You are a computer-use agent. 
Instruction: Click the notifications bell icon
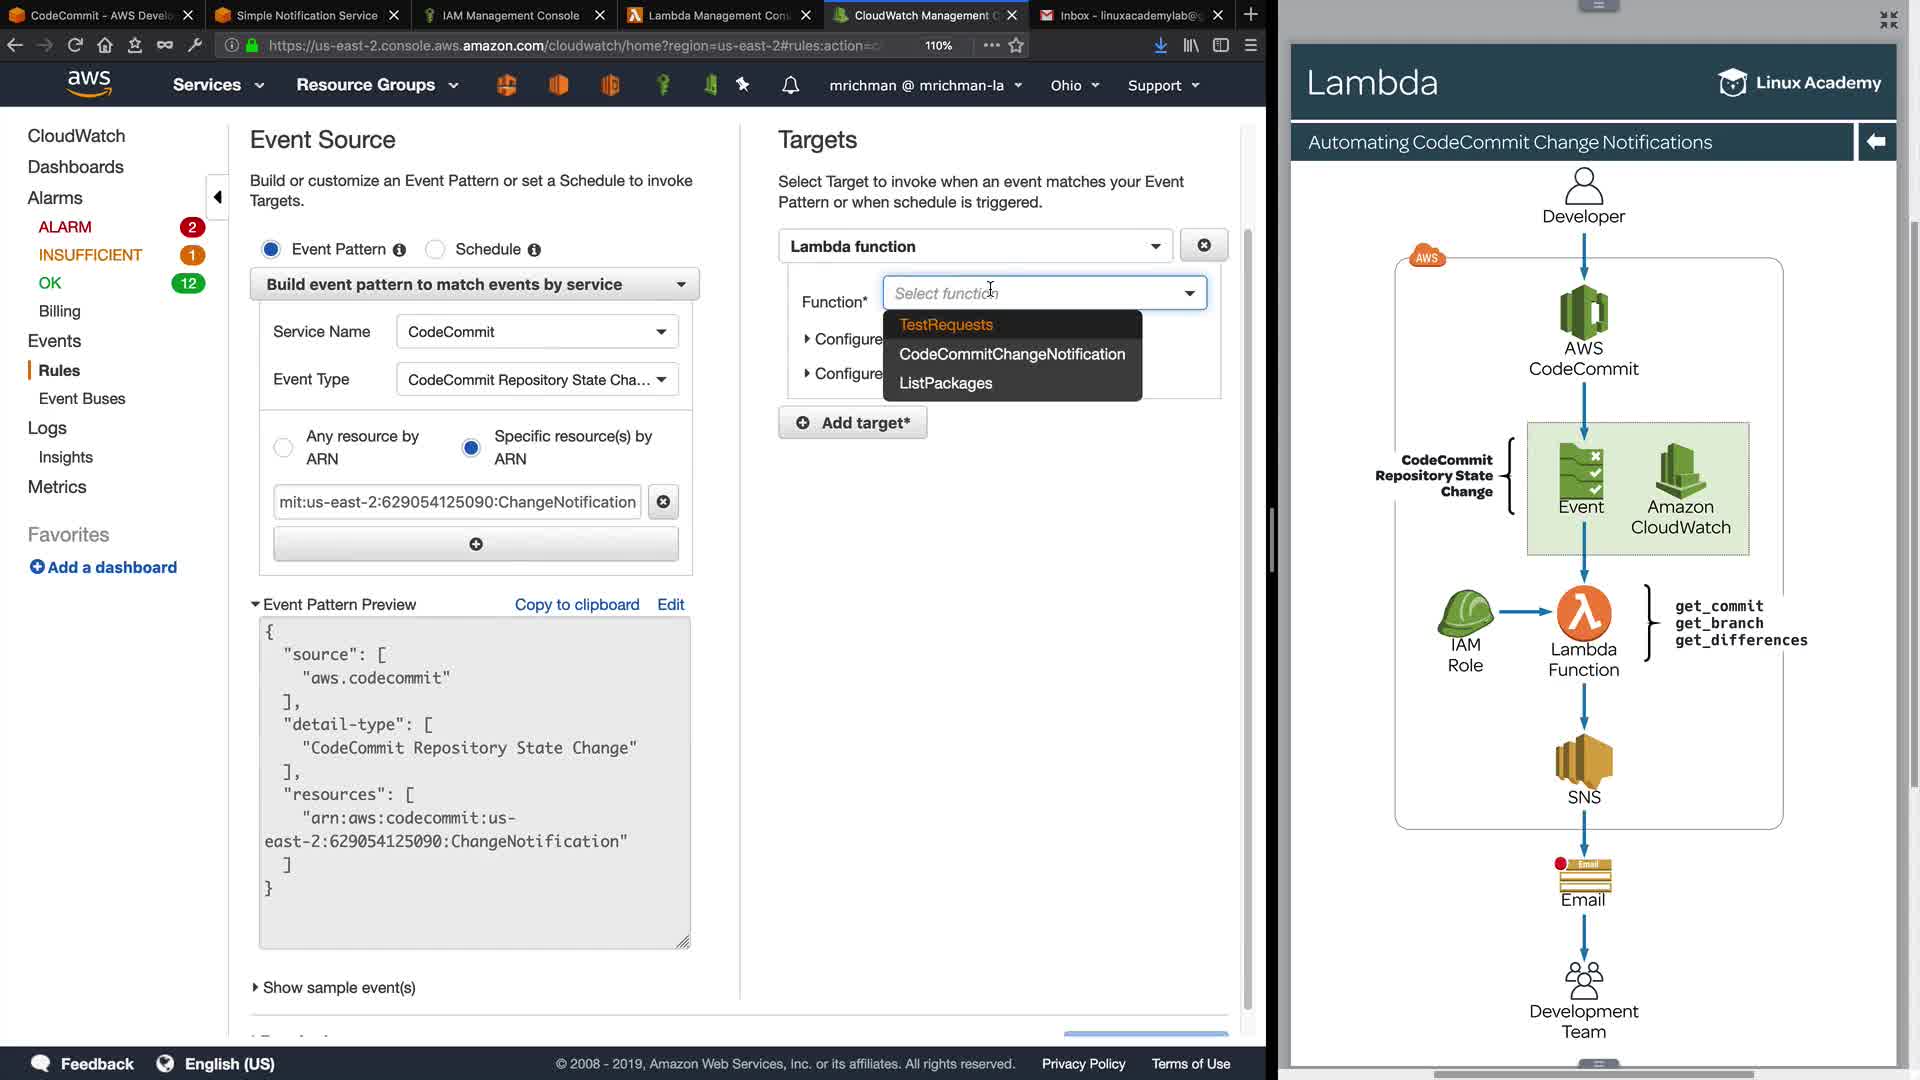click(790, 85)
